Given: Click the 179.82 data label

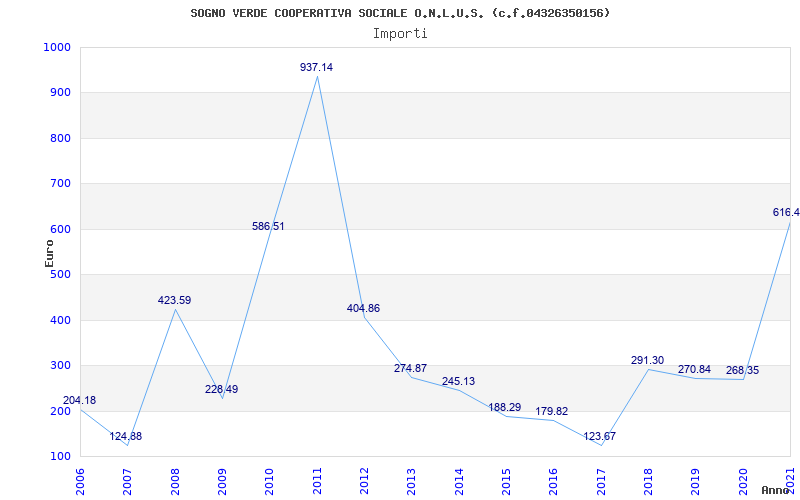Looking at the screenshot, I should click(x=552, y=412).
